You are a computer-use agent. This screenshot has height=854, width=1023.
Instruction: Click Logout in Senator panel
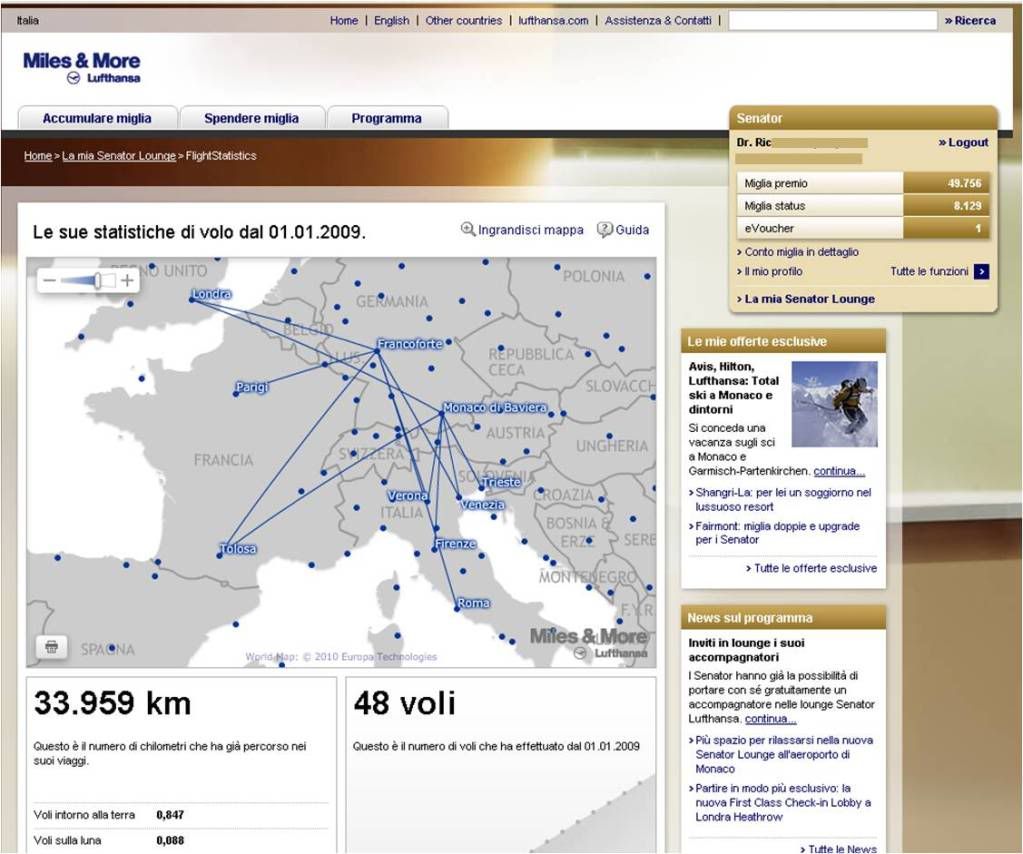click(964, 142)
